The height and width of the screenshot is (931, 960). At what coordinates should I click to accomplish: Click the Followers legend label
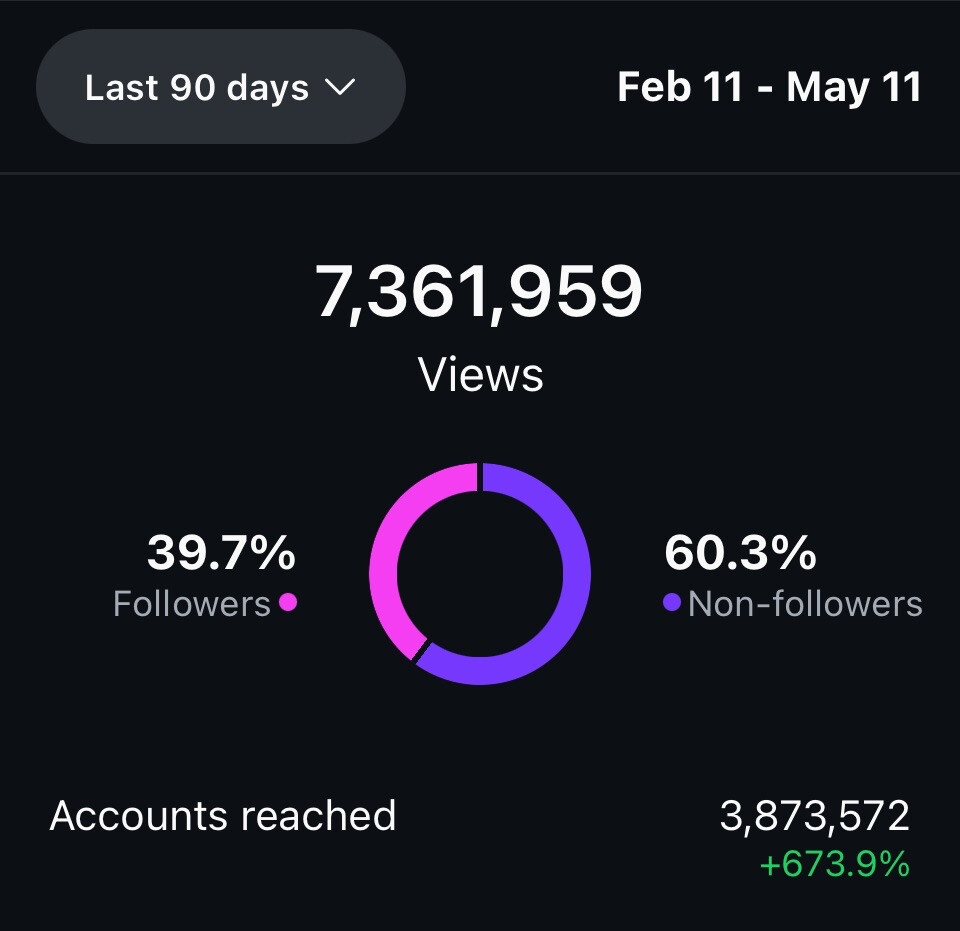tap(192, 604)
